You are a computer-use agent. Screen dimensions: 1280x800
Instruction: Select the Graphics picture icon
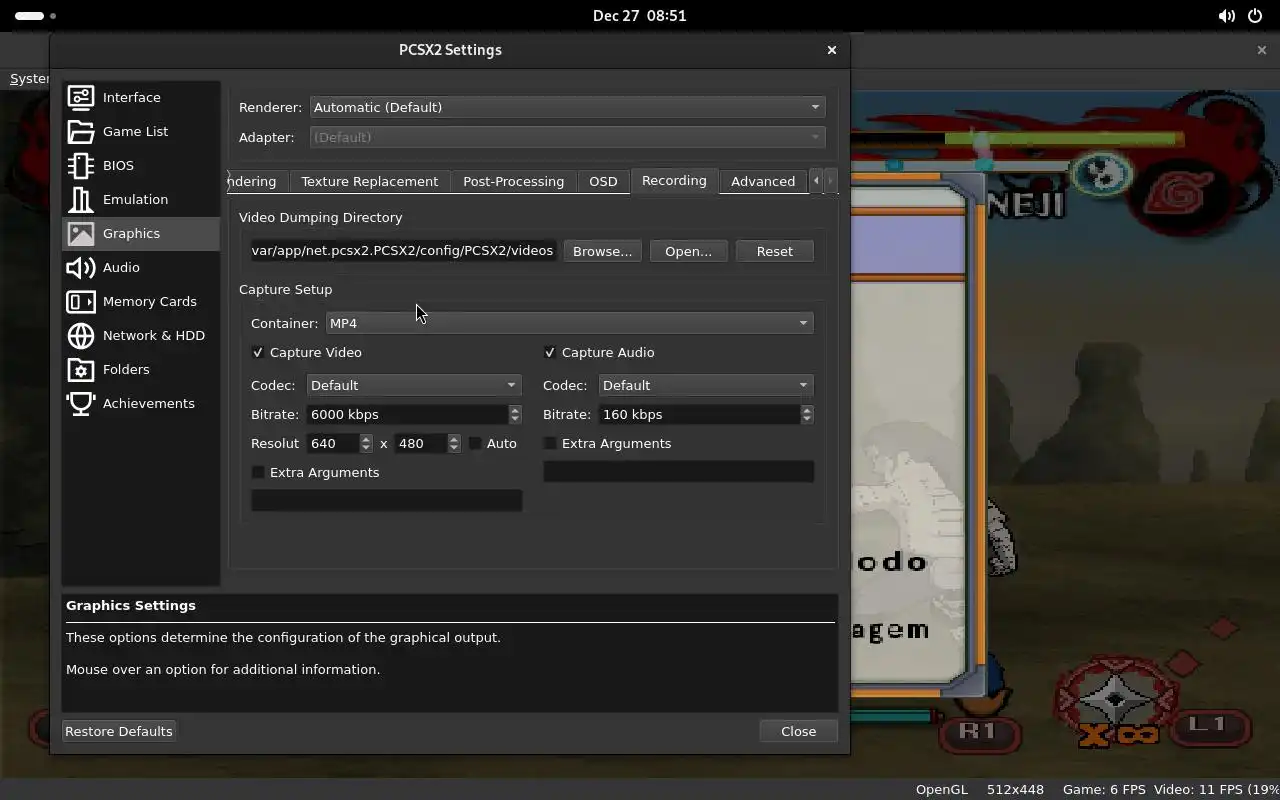tap(81, 233)
